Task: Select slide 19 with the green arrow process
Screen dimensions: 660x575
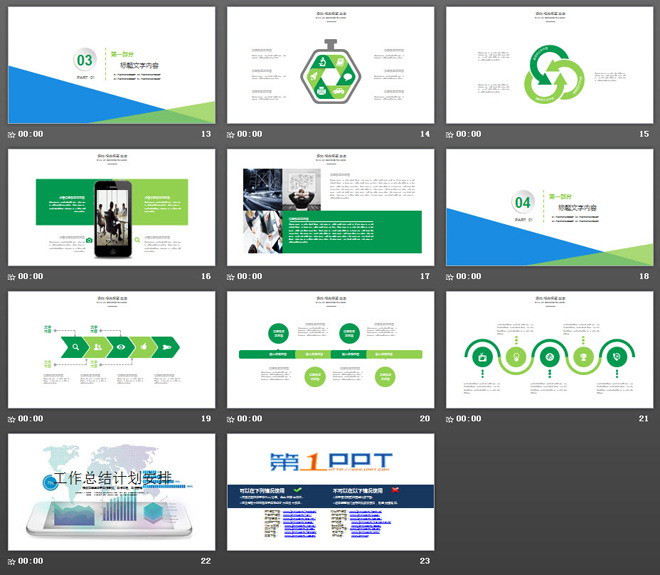Action: 111,350
